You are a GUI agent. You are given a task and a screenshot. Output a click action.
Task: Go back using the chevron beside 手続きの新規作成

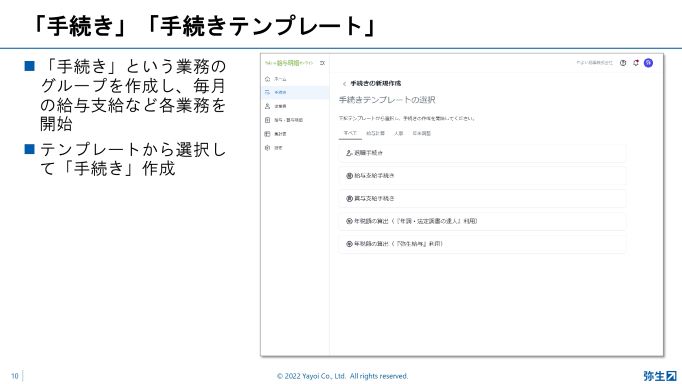(344, 83)
